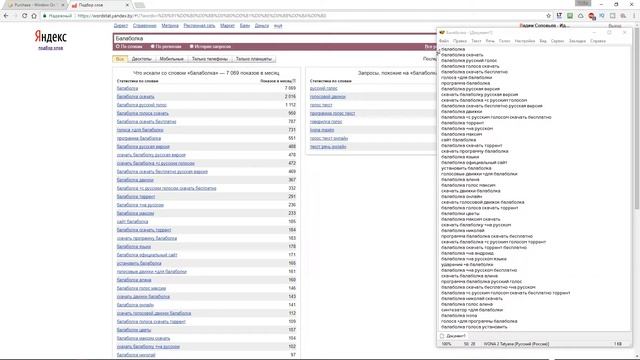This screenshot has width=640, height=360.
Task: Open the browser home page icon
Action: point(34,16)
